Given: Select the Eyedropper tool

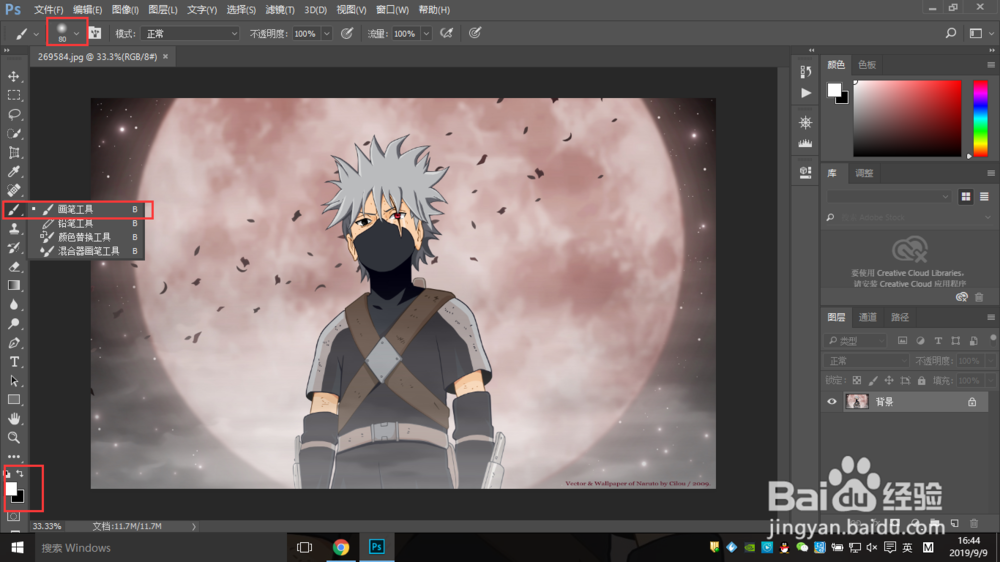Looking at the screenshot, I should pos(13,172).
